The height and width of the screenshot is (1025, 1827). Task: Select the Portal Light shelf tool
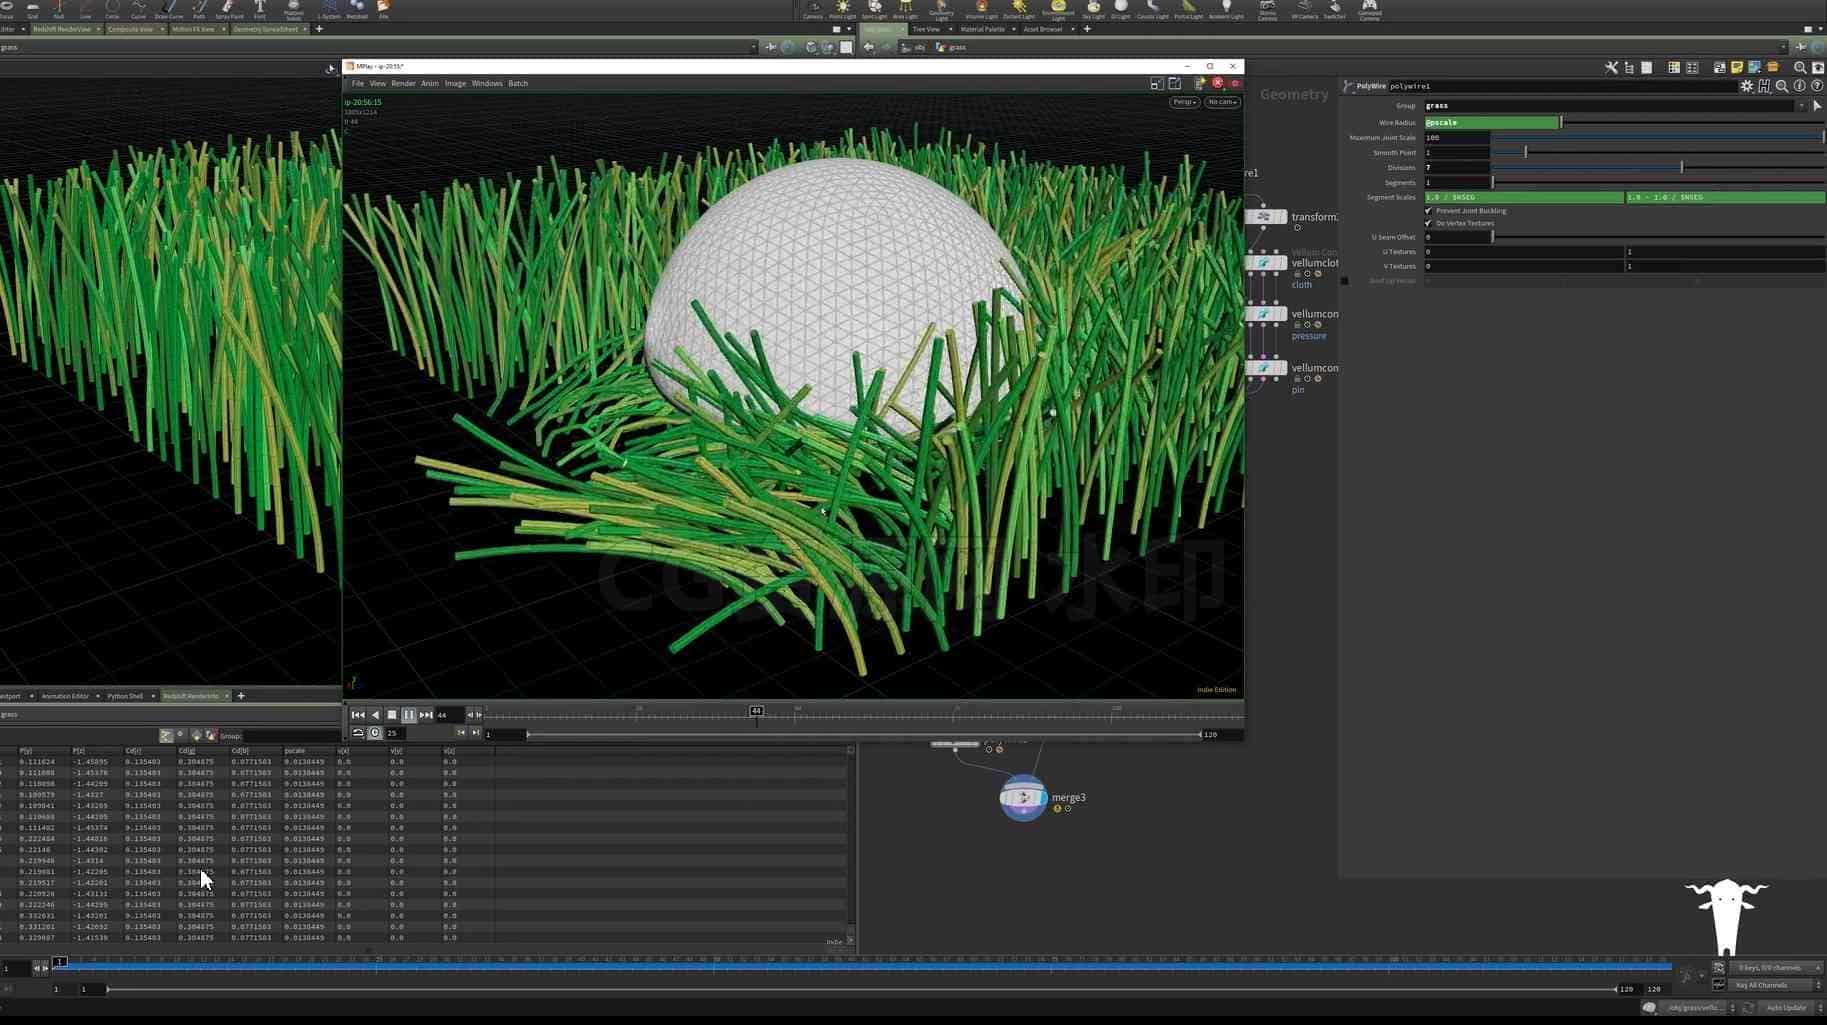[x=1188, y=10]
